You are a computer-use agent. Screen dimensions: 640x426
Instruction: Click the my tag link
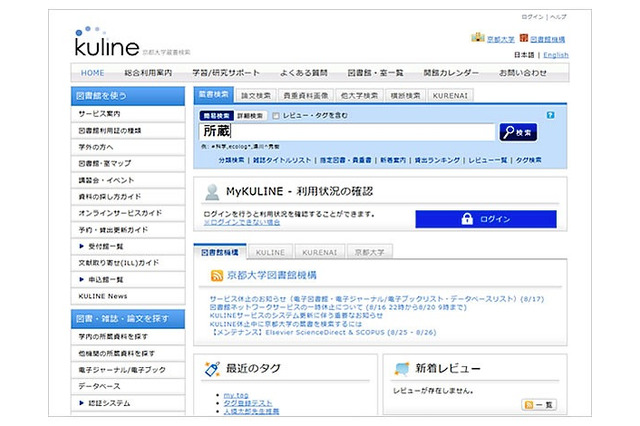pos(236,395)
